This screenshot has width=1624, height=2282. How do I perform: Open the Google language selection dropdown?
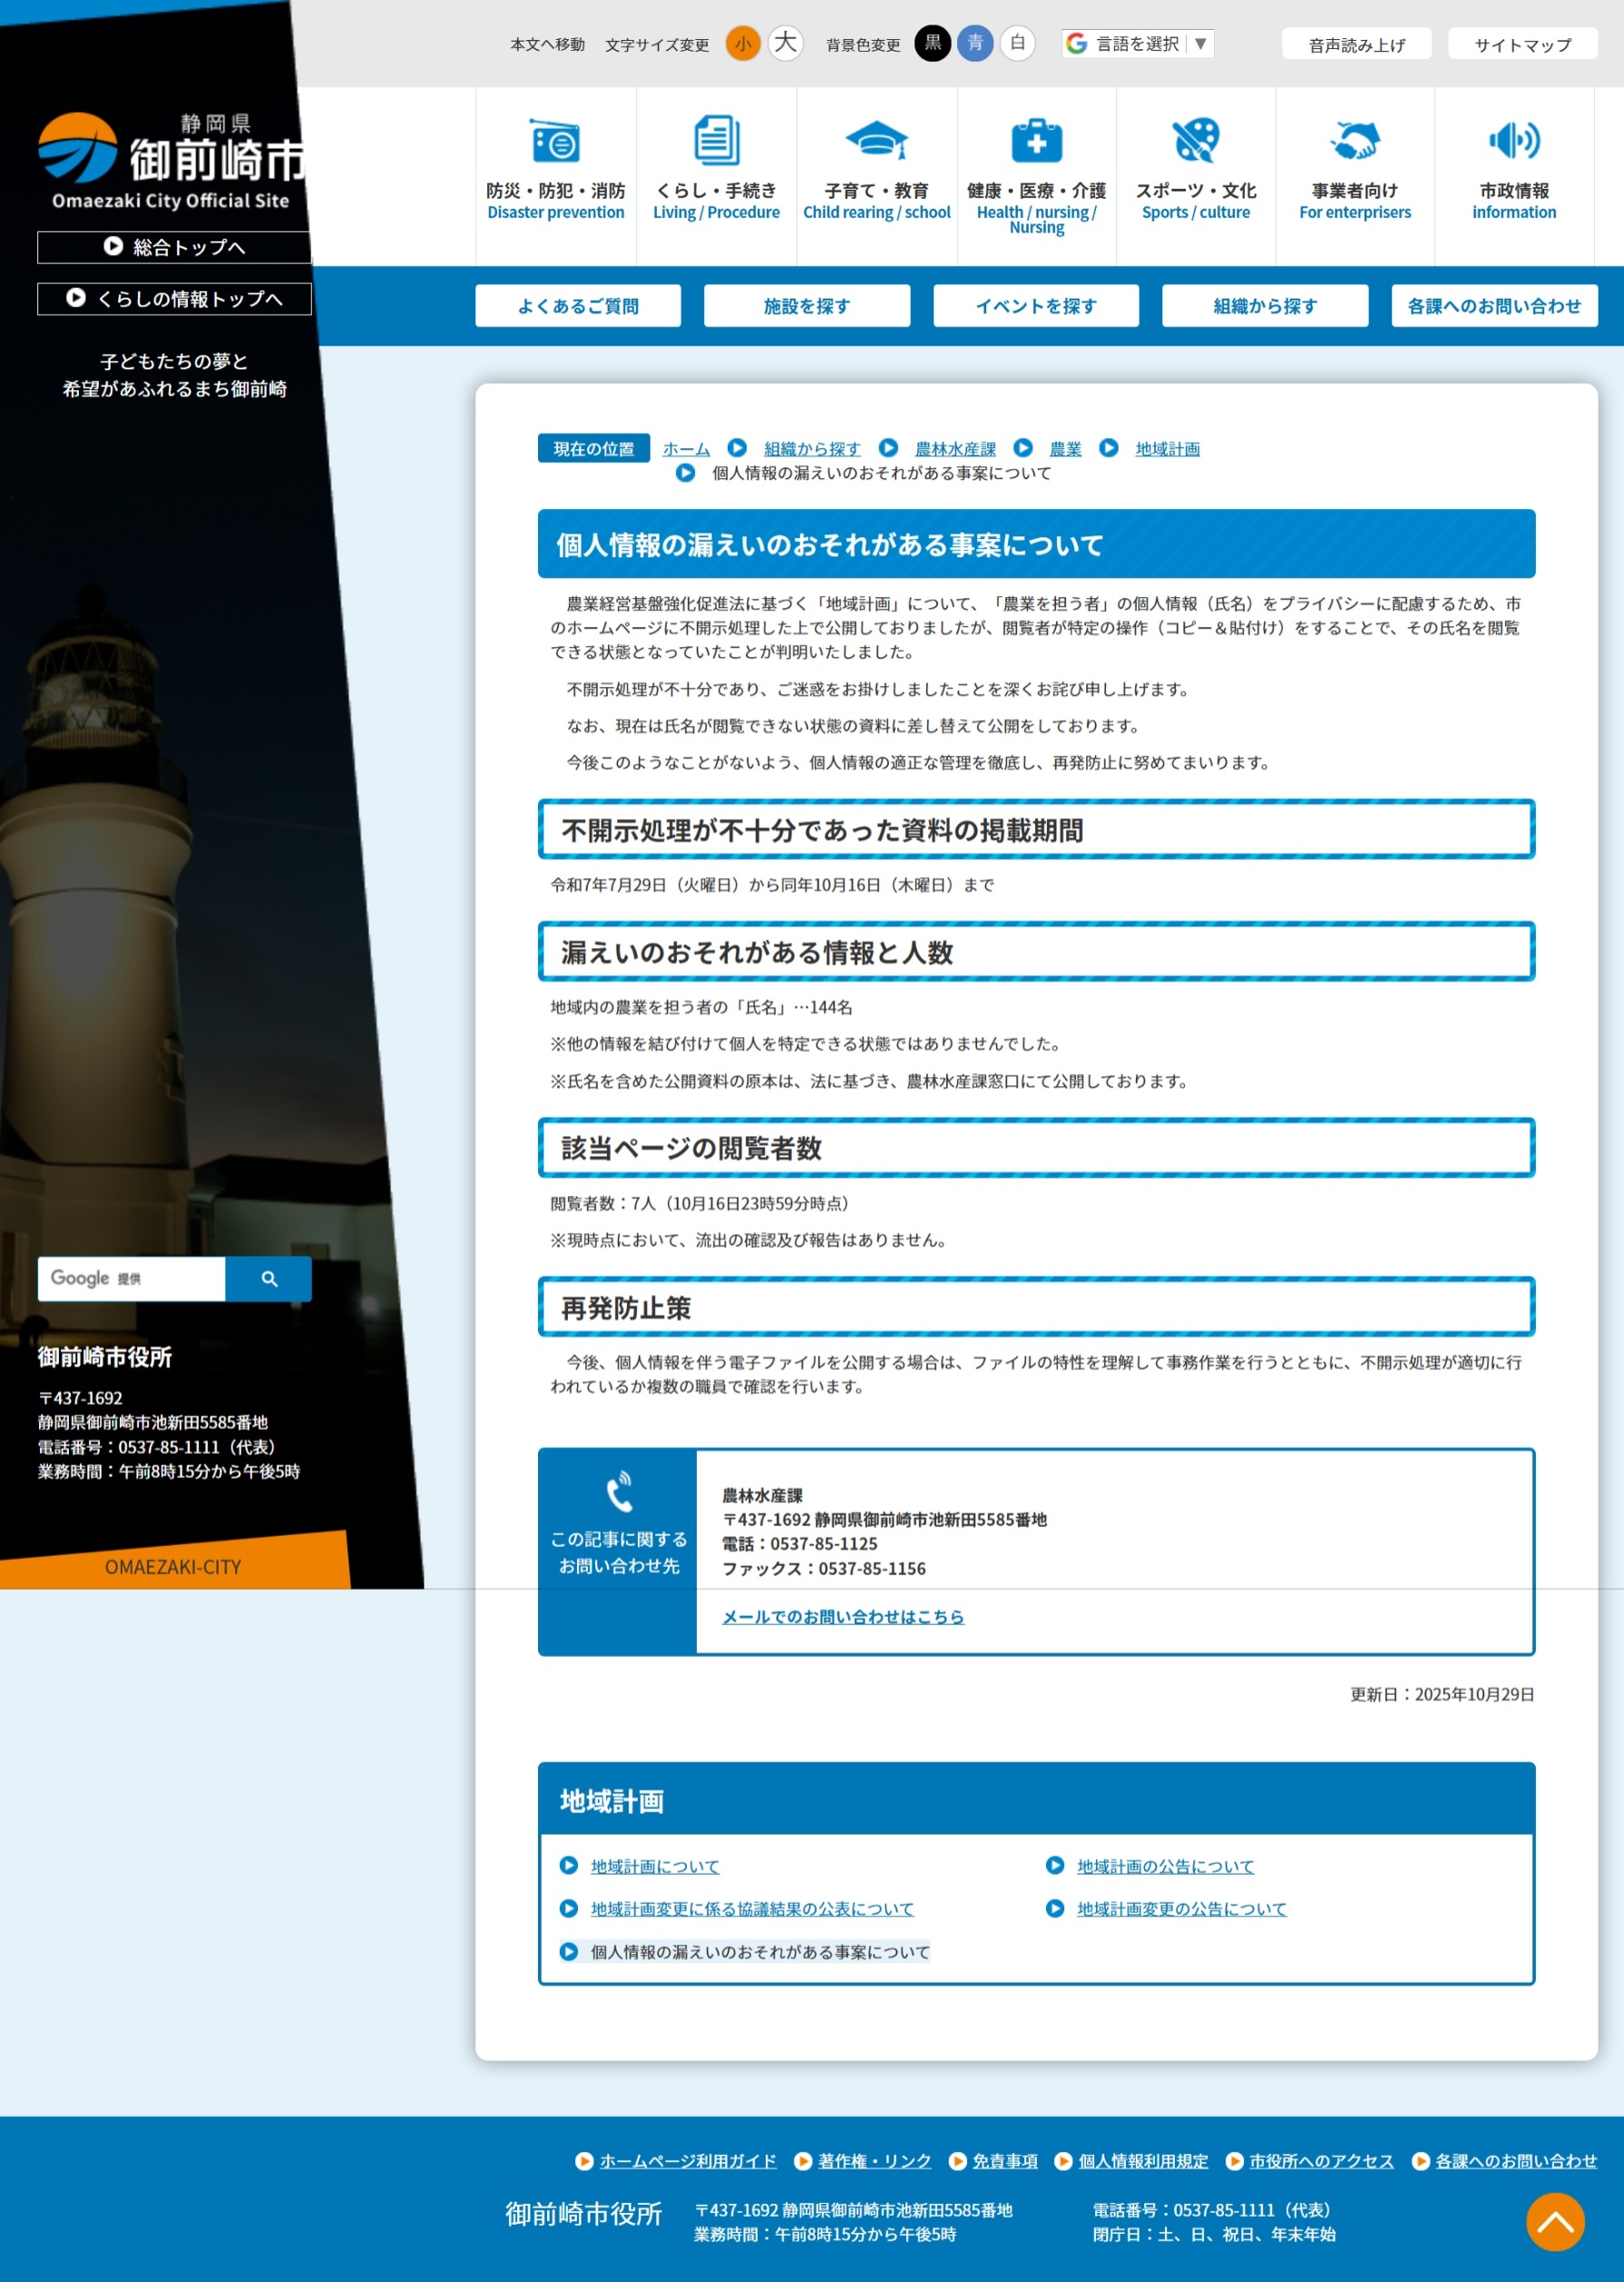(x=1137, y=44)
